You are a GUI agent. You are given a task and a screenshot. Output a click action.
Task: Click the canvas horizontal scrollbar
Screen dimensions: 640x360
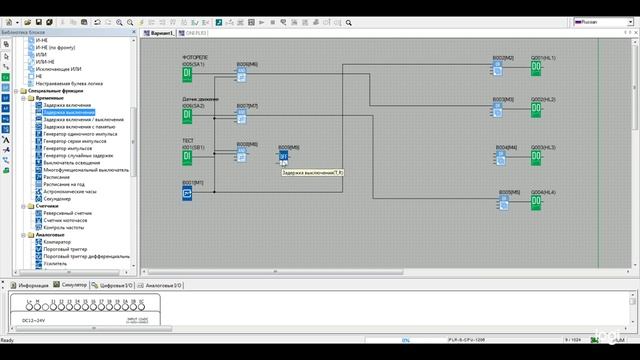(x=276, y=271)
